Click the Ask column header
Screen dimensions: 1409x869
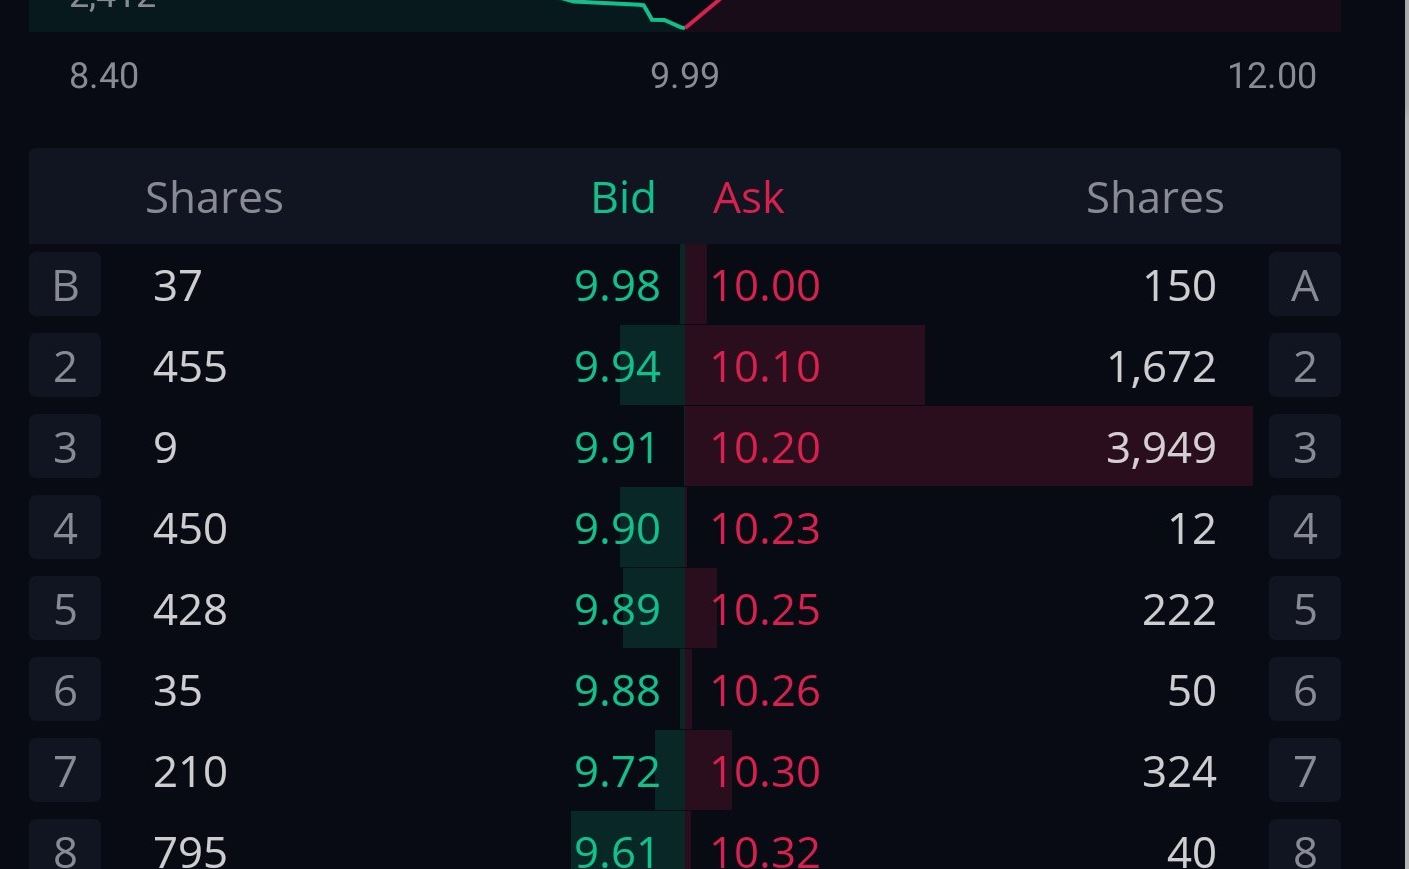click(748, 198)
